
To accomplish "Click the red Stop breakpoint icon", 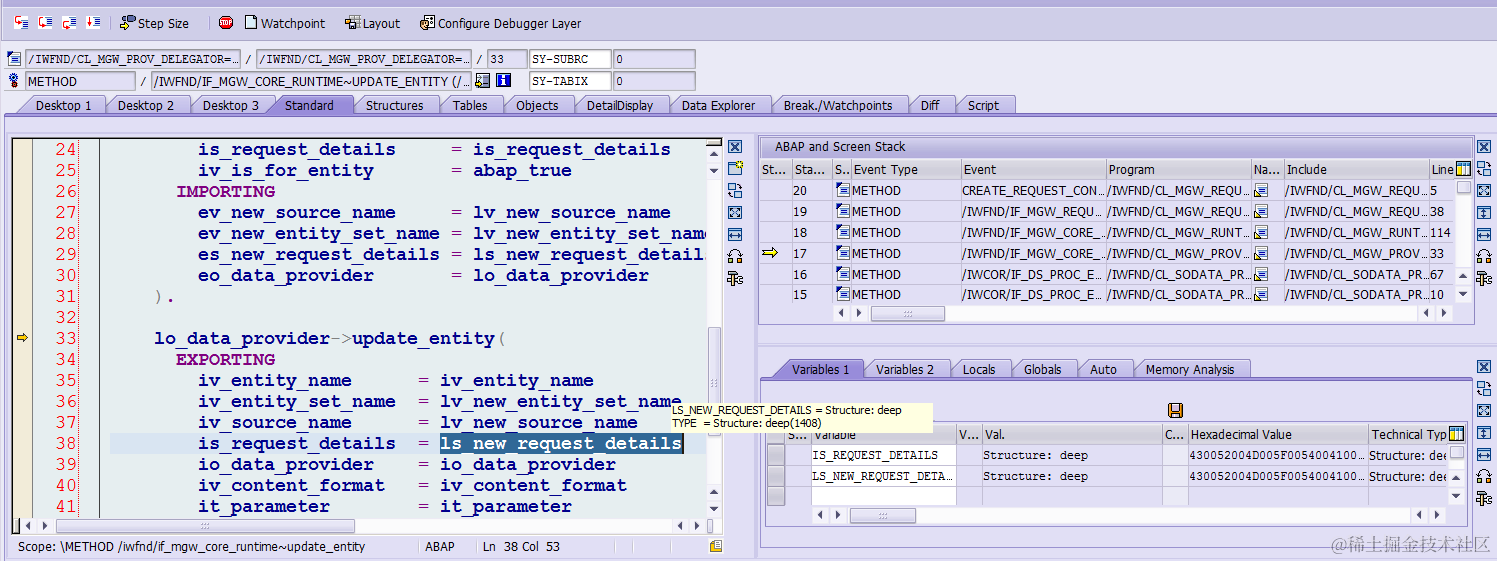I will coord(226,22).
